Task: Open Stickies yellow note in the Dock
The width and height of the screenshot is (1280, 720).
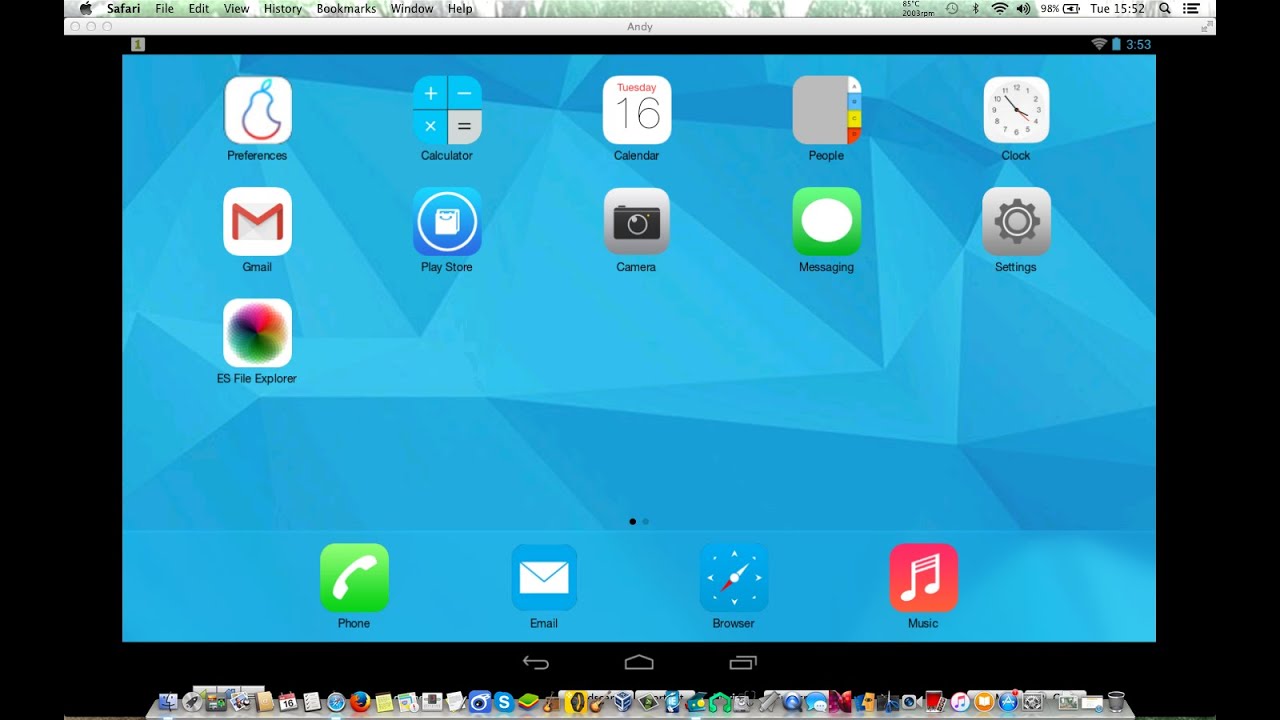Action: coord(384,702)
